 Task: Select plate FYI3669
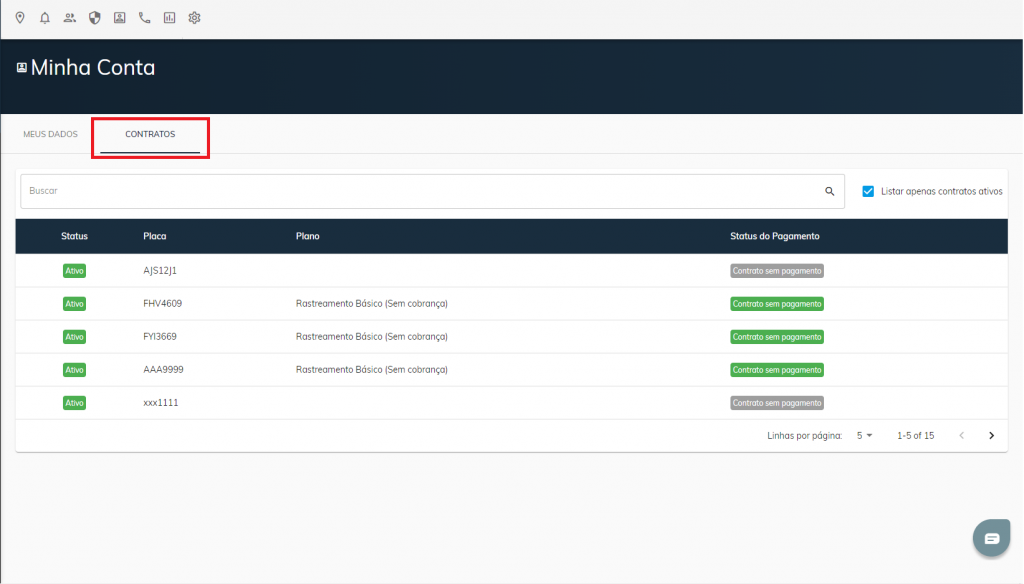click(160, 337)
